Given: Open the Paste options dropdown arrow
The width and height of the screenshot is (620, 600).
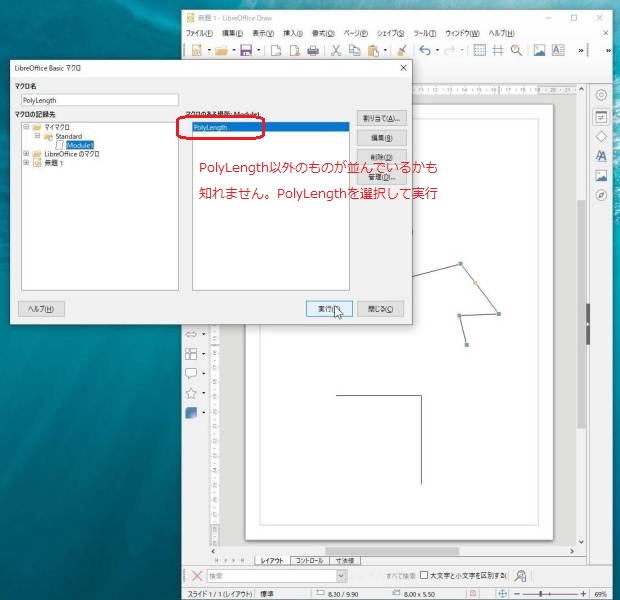Looking at the screenshot, I should click(x=385, y=50).
